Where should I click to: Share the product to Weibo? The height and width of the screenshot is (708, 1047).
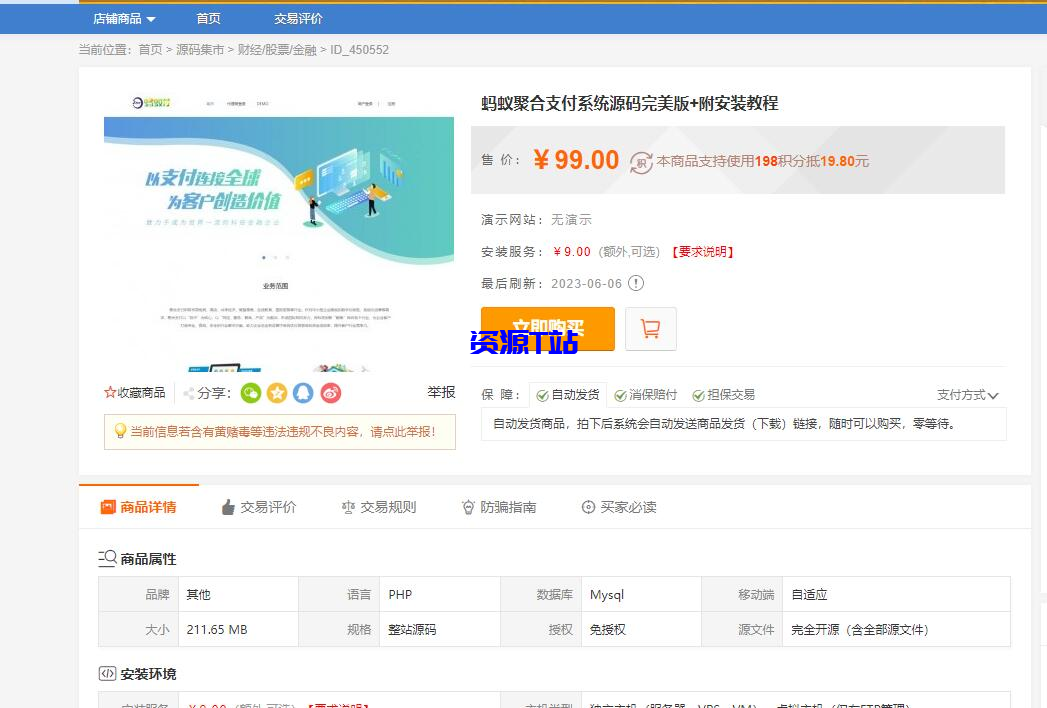(331, 393)
